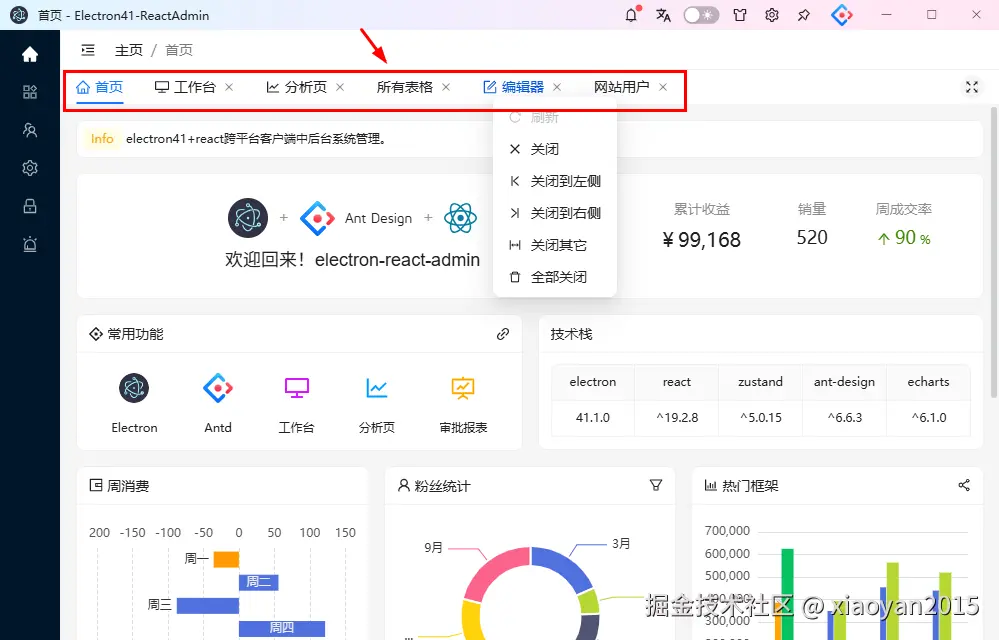Viewport: 999px width, 640px height.
Task: Choose 关闭其它 in the context menu
Action: (x=554, y=245)
